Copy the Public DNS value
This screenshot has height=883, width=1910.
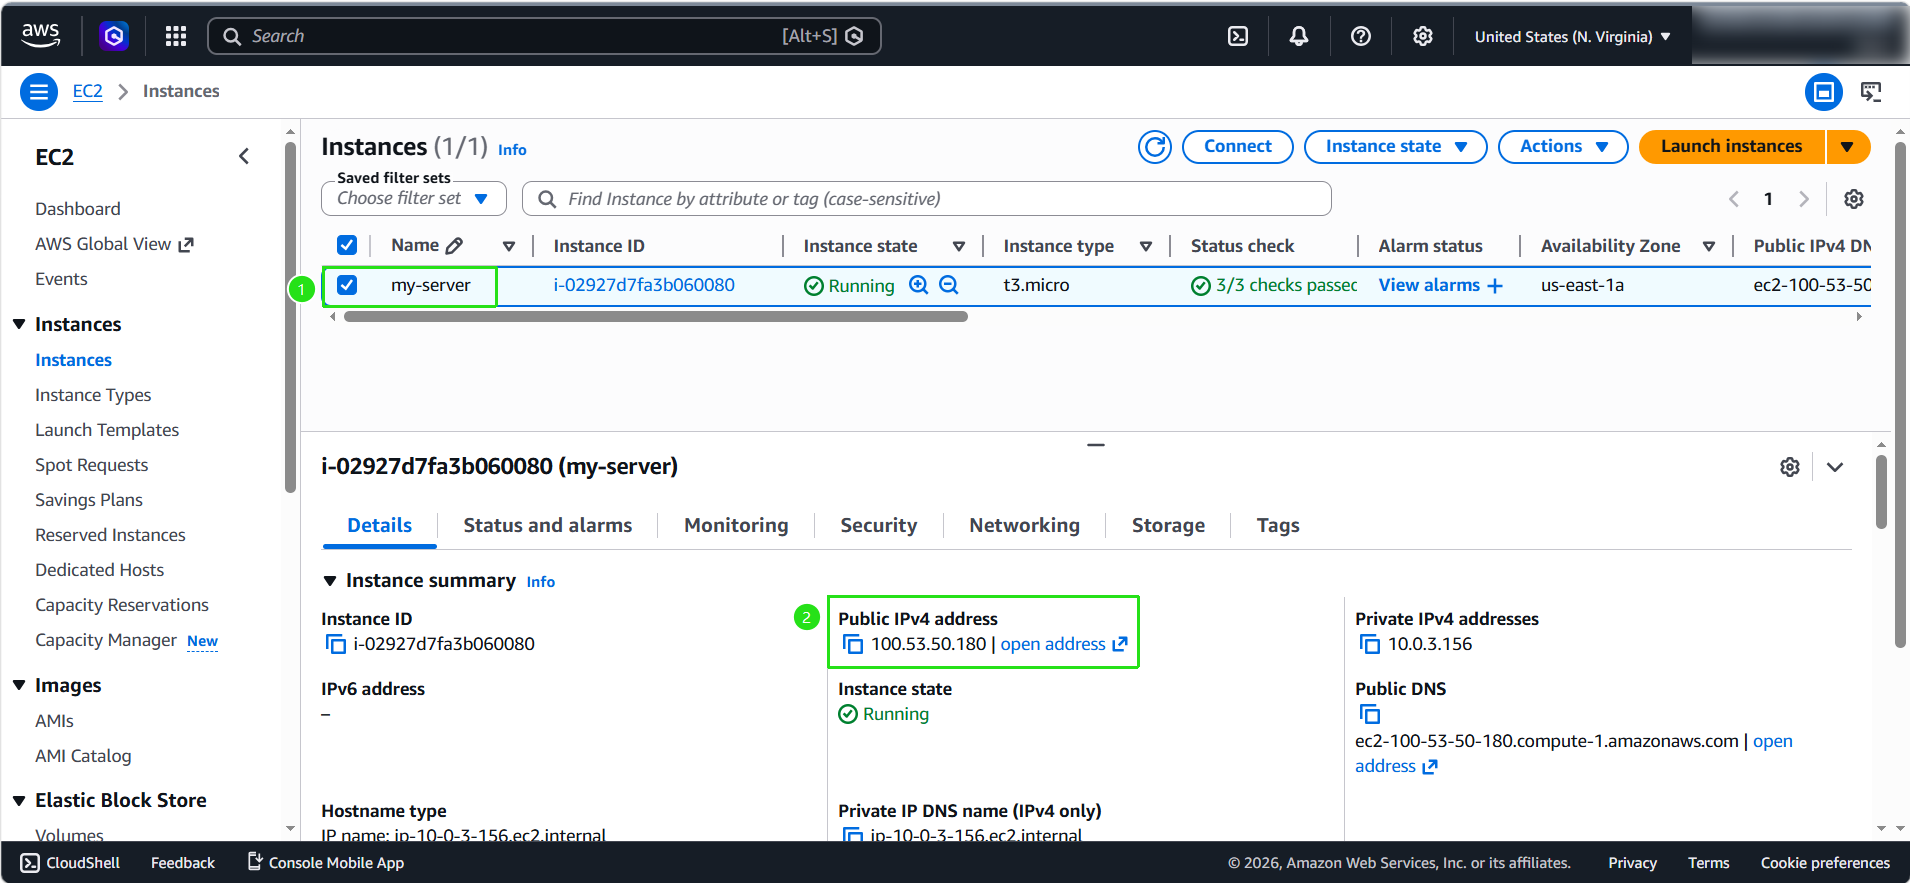[1370, 715]
